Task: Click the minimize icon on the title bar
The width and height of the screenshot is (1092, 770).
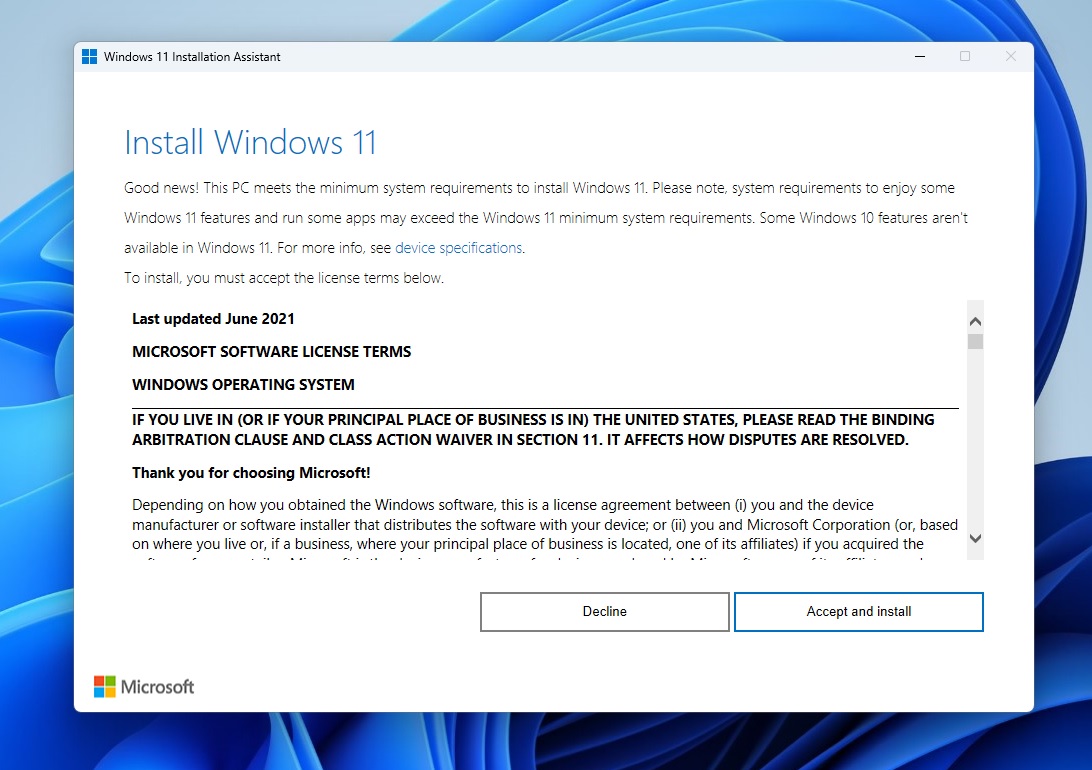Action: tap(919, 57)
